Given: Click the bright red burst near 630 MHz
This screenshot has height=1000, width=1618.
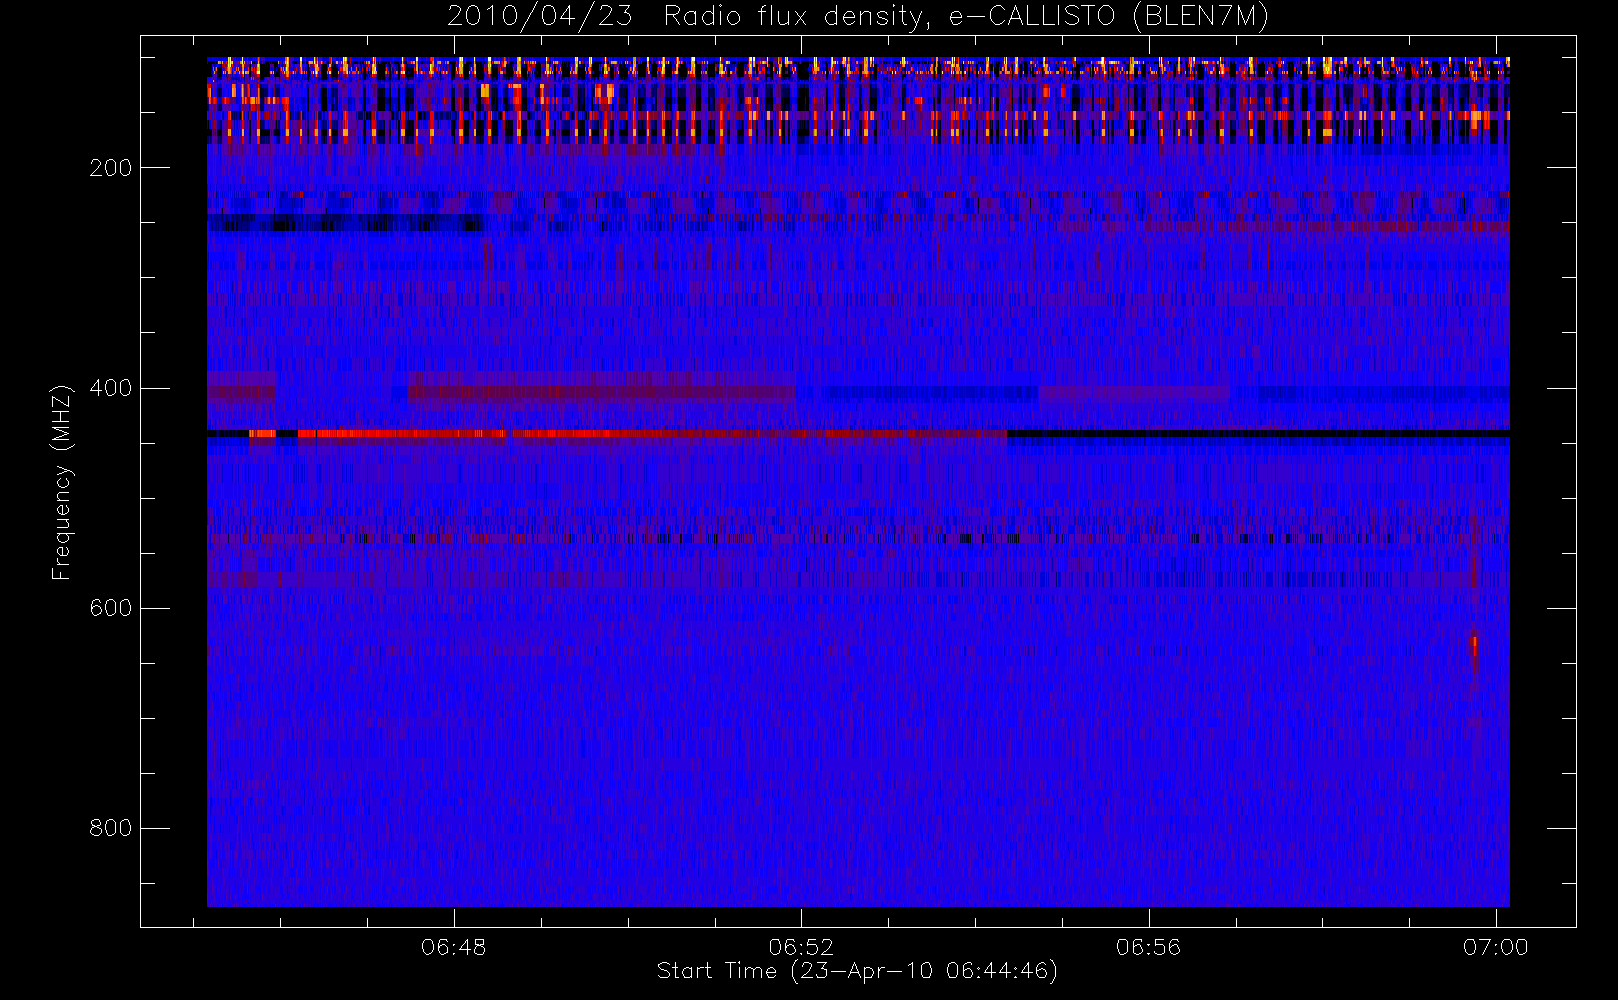Looking at the screenshot, I should click(1474, 645).
